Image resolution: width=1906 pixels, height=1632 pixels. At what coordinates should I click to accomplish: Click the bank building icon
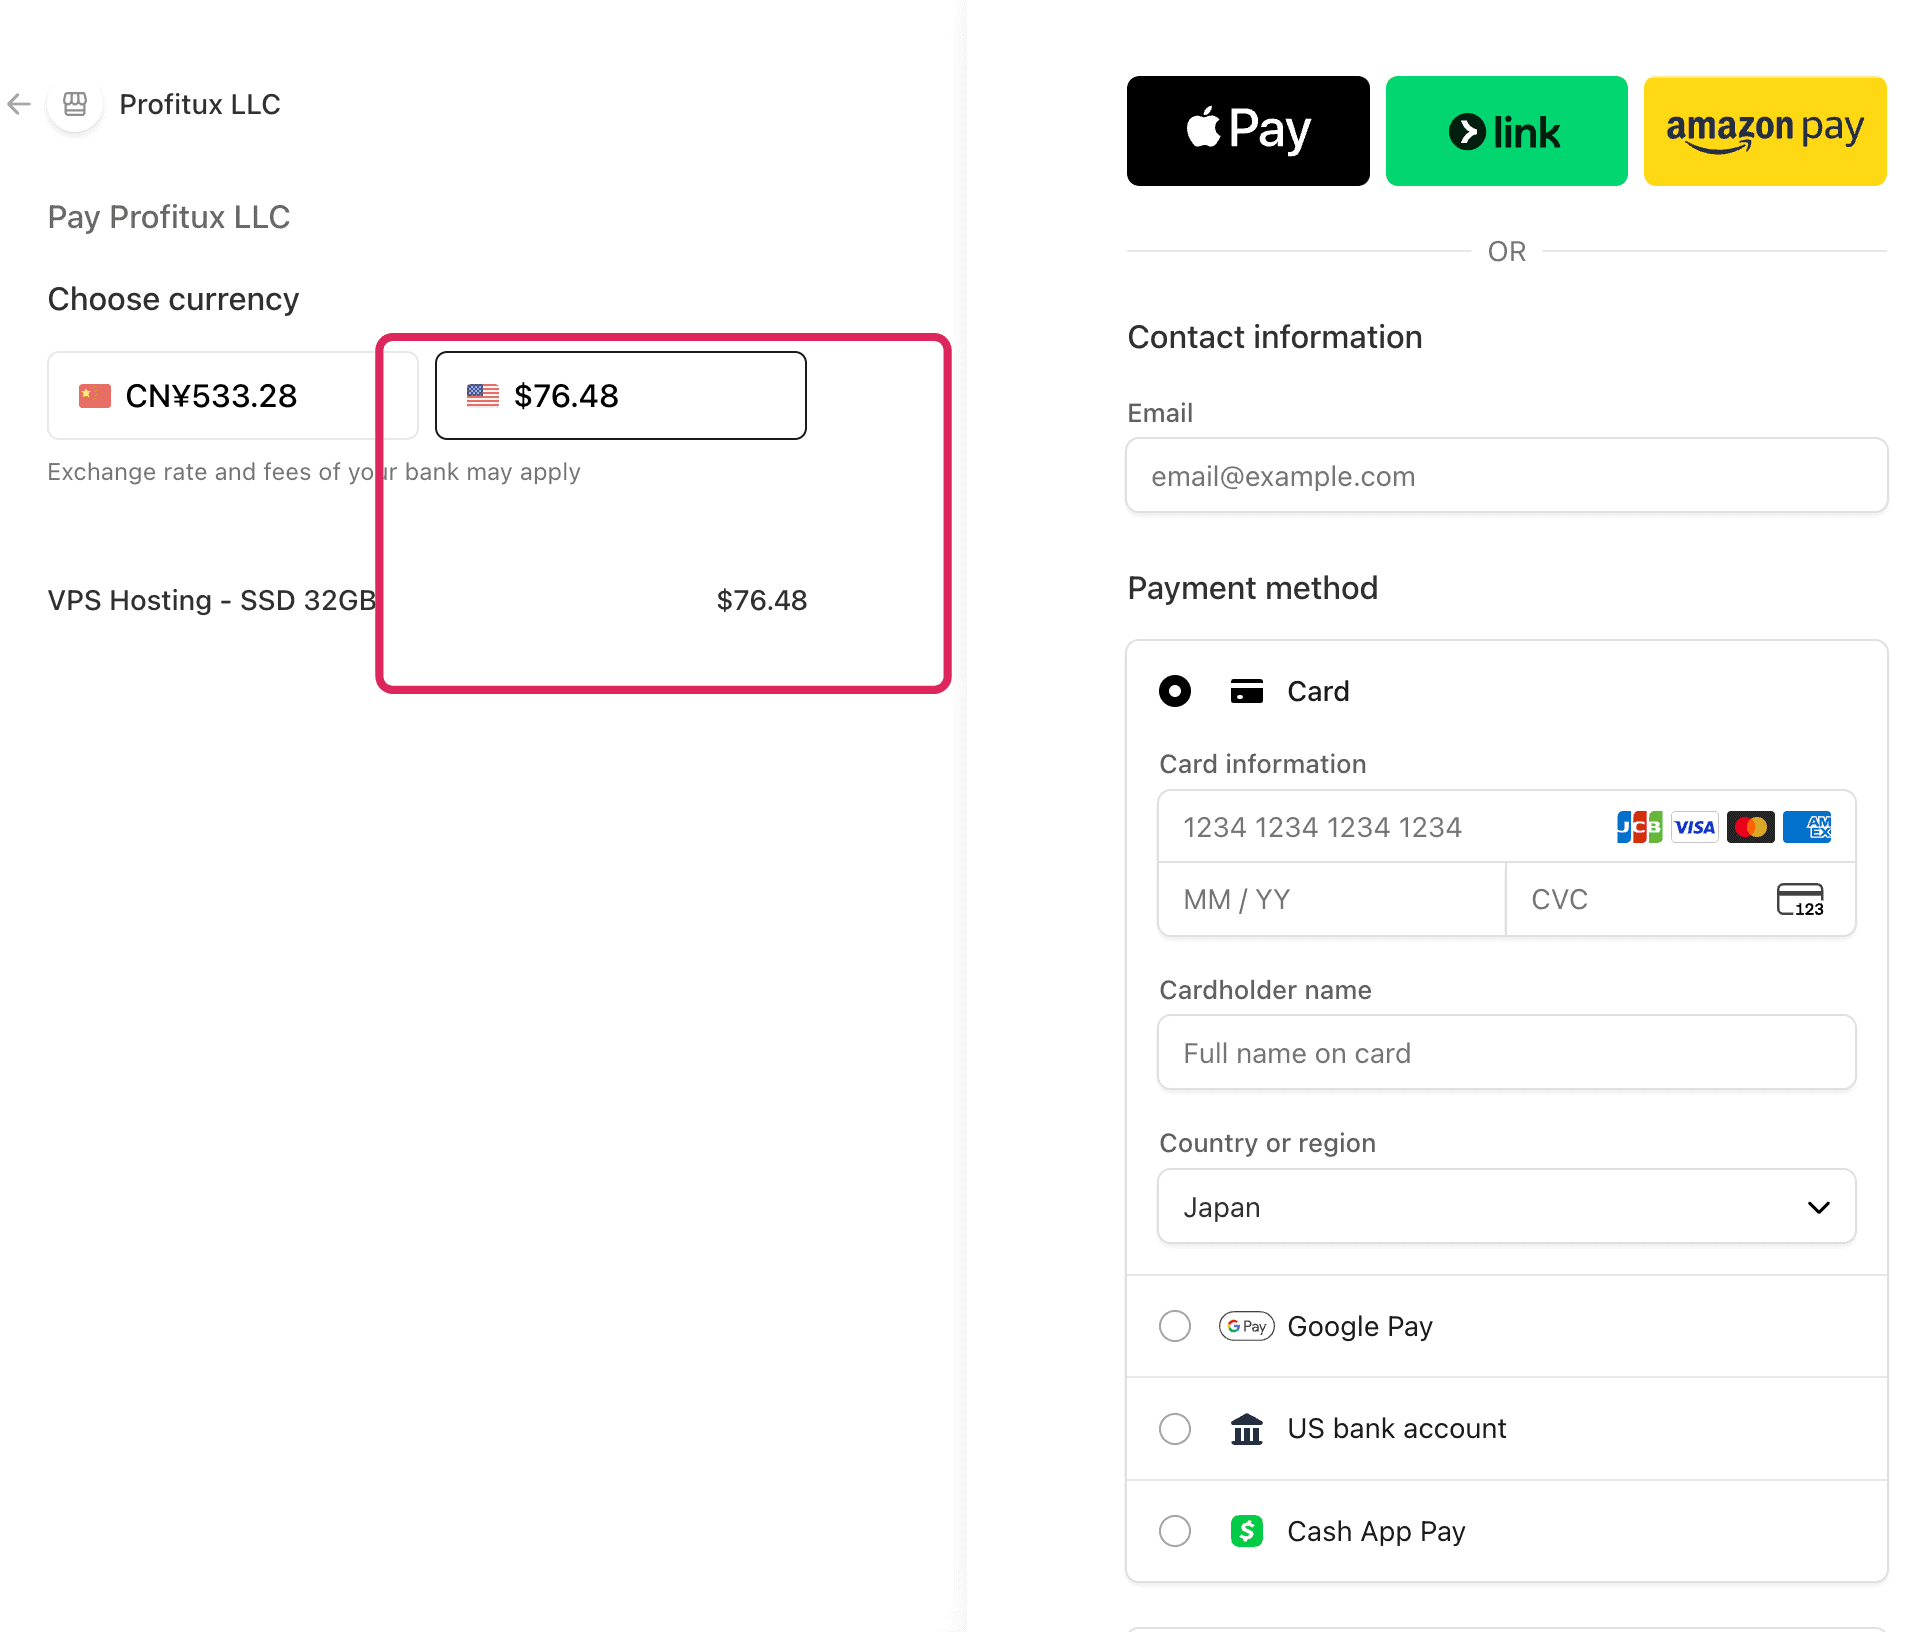tap(1247, 1429)
